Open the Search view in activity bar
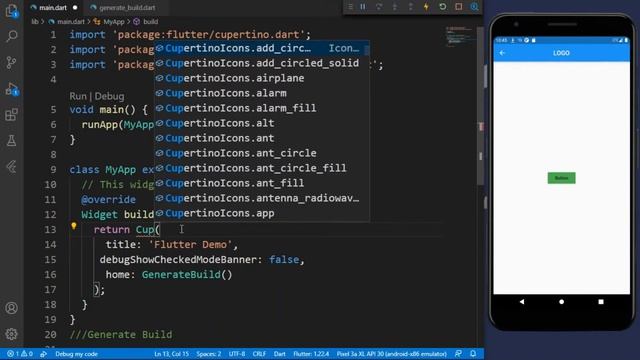This screenshot has width=640, height=360. pyautogui.click(x=11, y=37)
